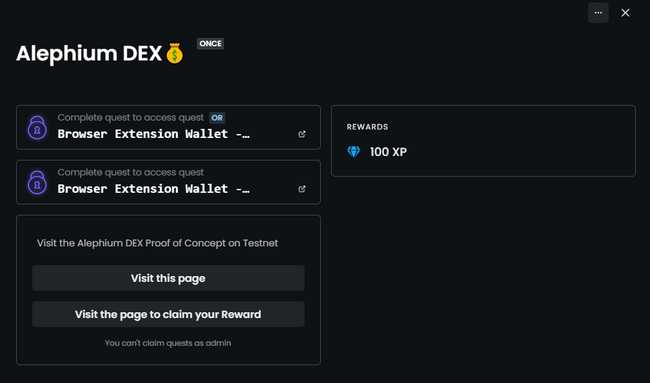Click the lock icon on the first prerequisite quest
The image size is (650, 383).
tap(37, 127)
